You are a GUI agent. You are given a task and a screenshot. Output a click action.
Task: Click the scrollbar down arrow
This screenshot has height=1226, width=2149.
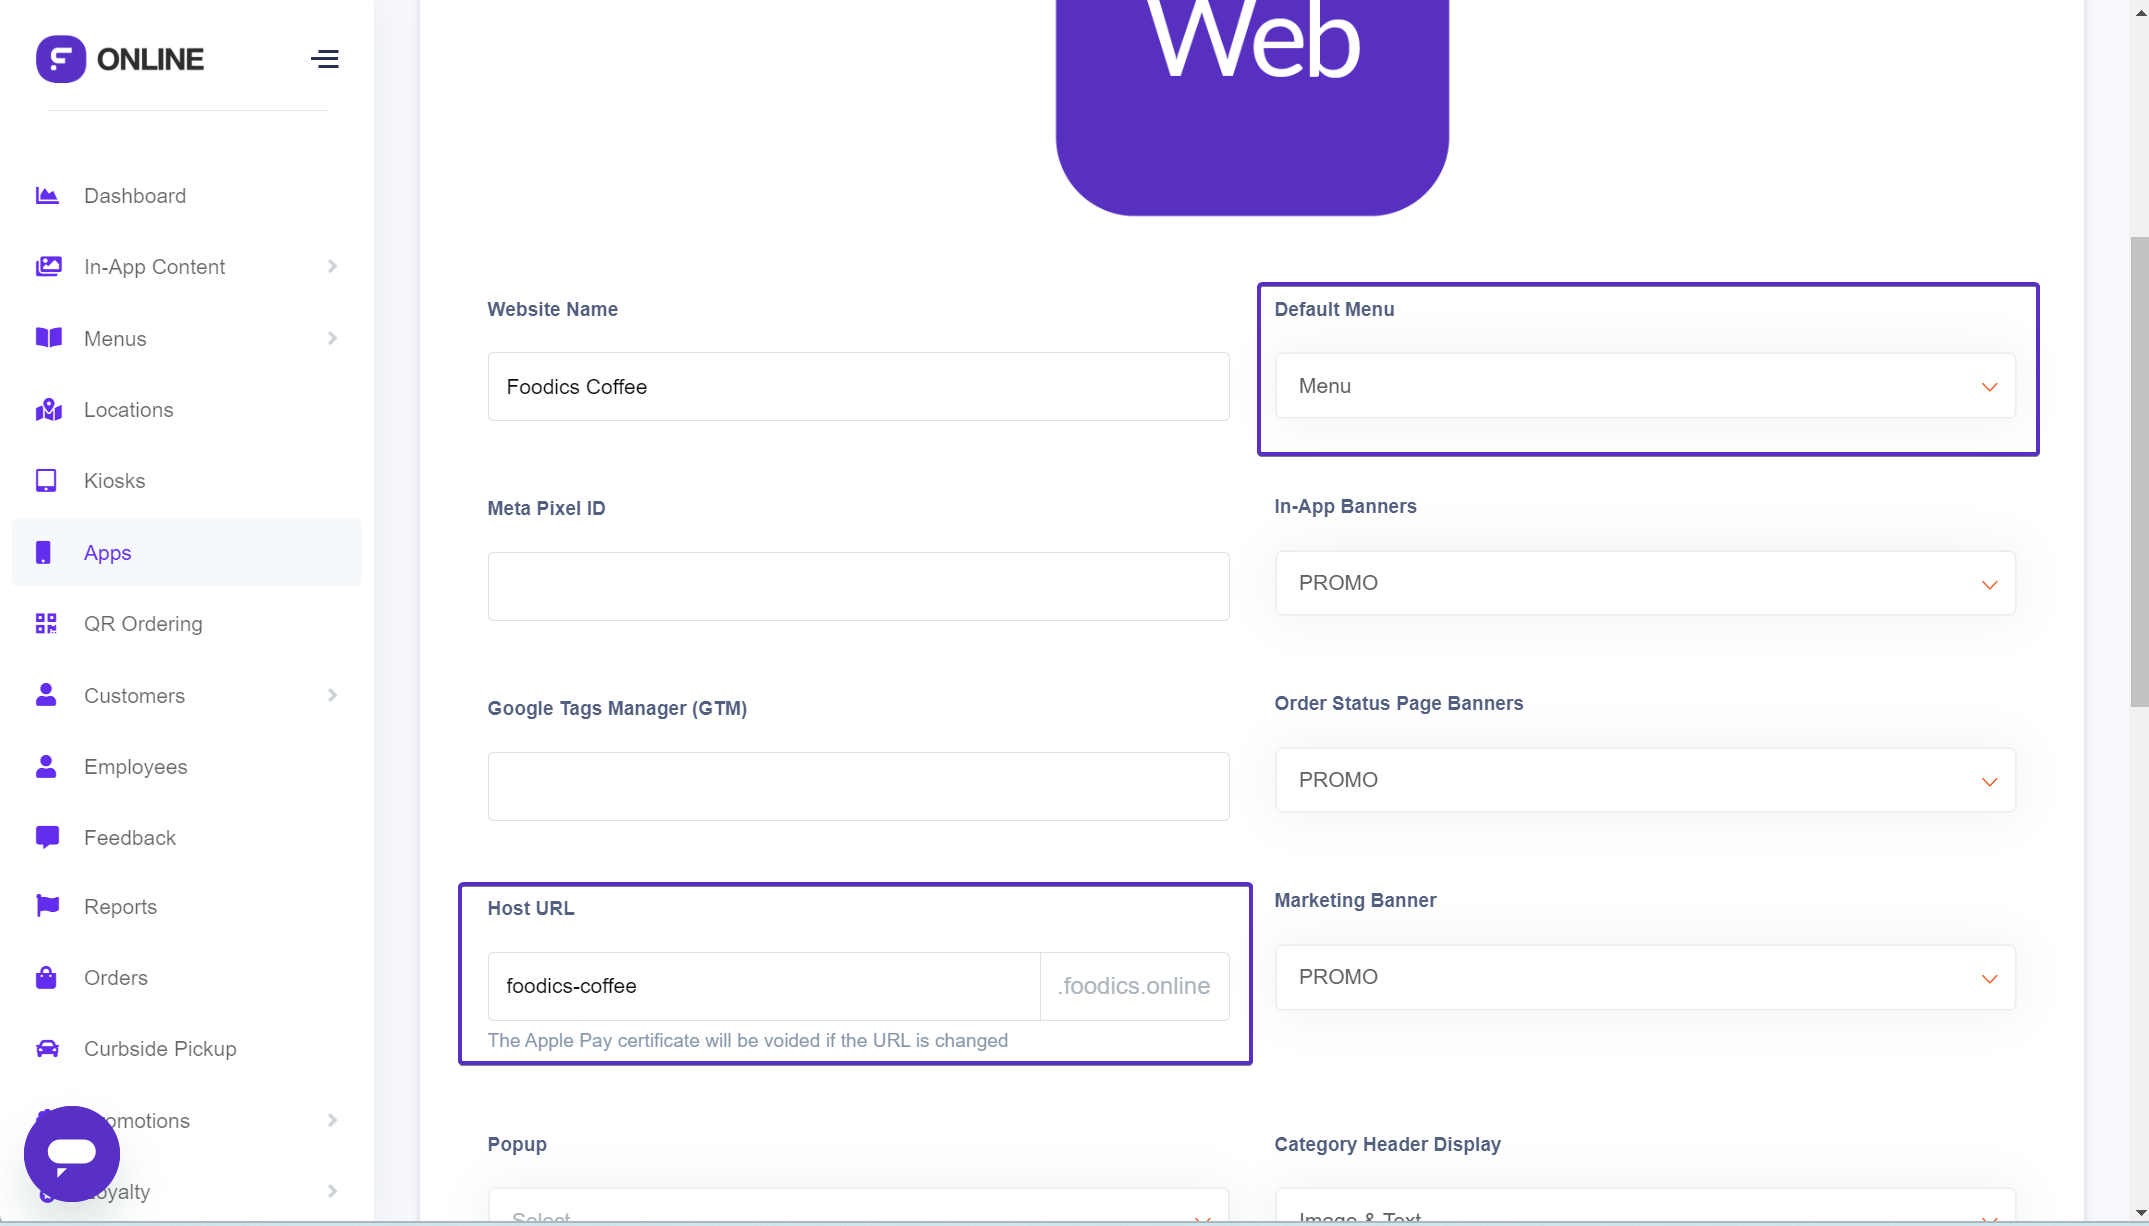tap(2139, 1213)
